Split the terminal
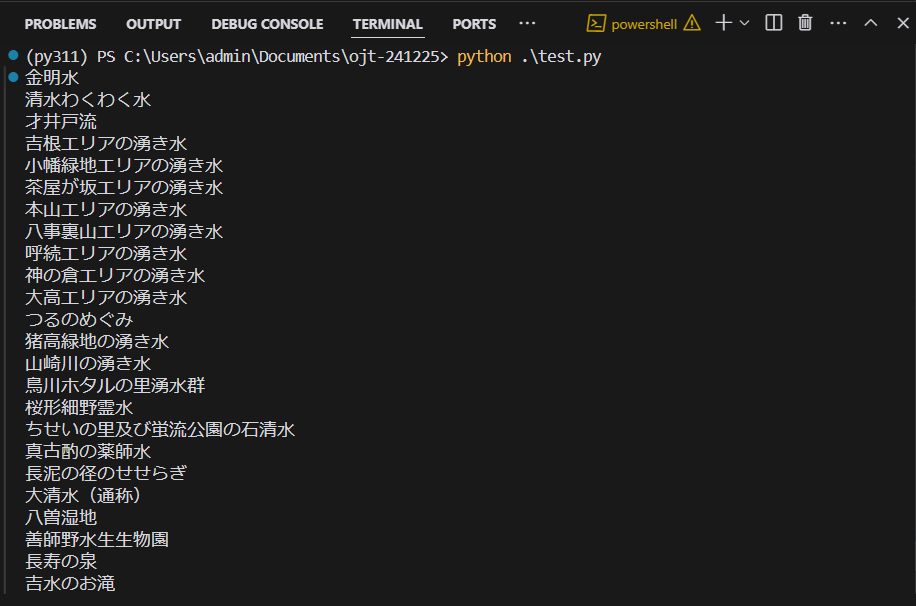916x606 pixels. click(x=773, y=23)
